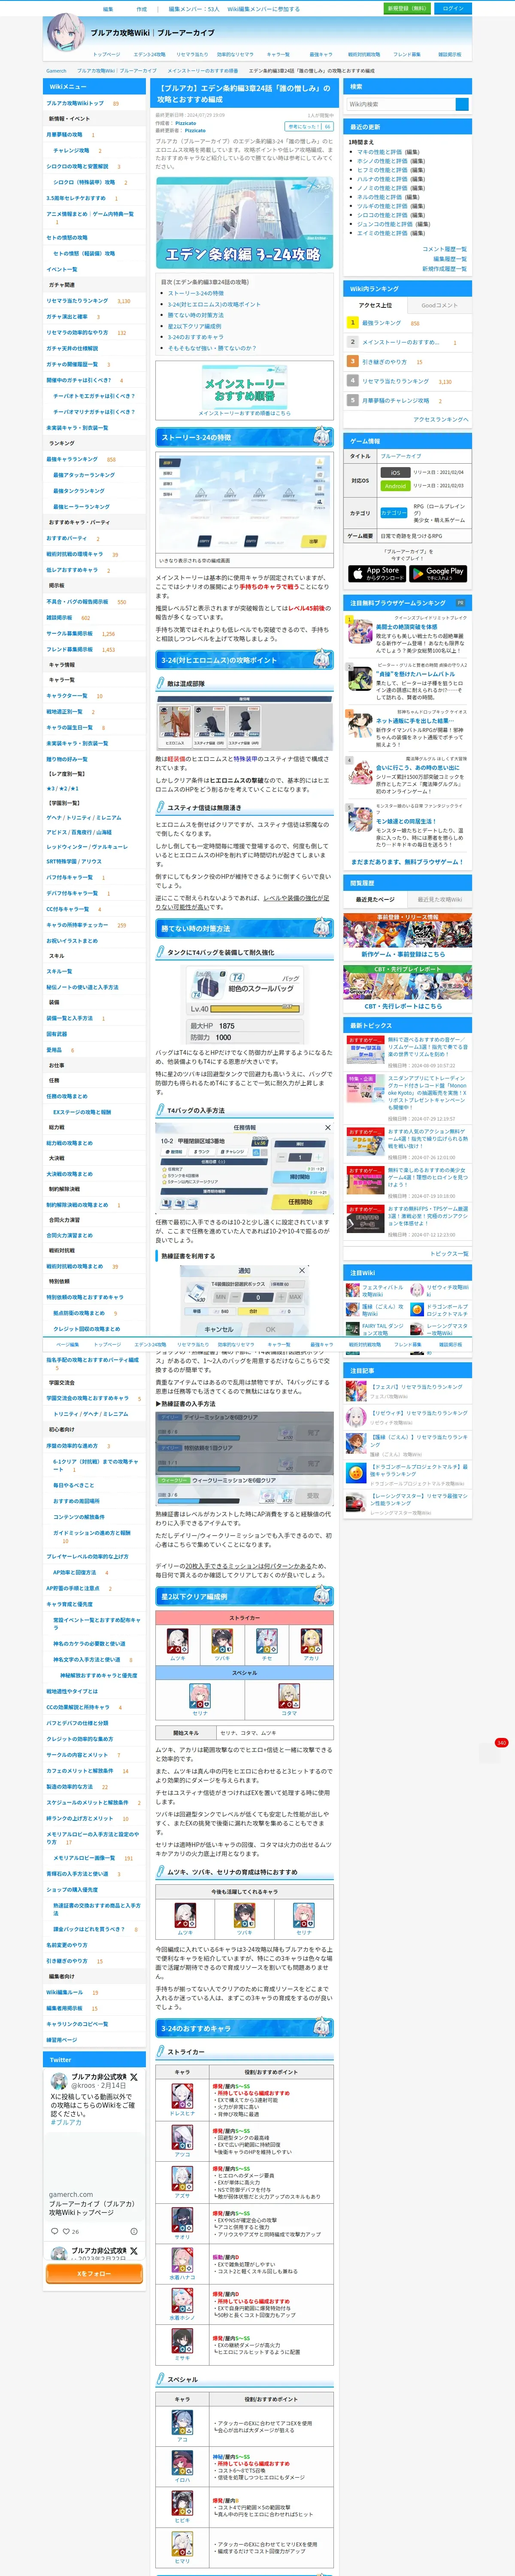Open 最強ランキング in the Wiki ranking list
The image size is (515, 2576).
(x=381, y=323)
